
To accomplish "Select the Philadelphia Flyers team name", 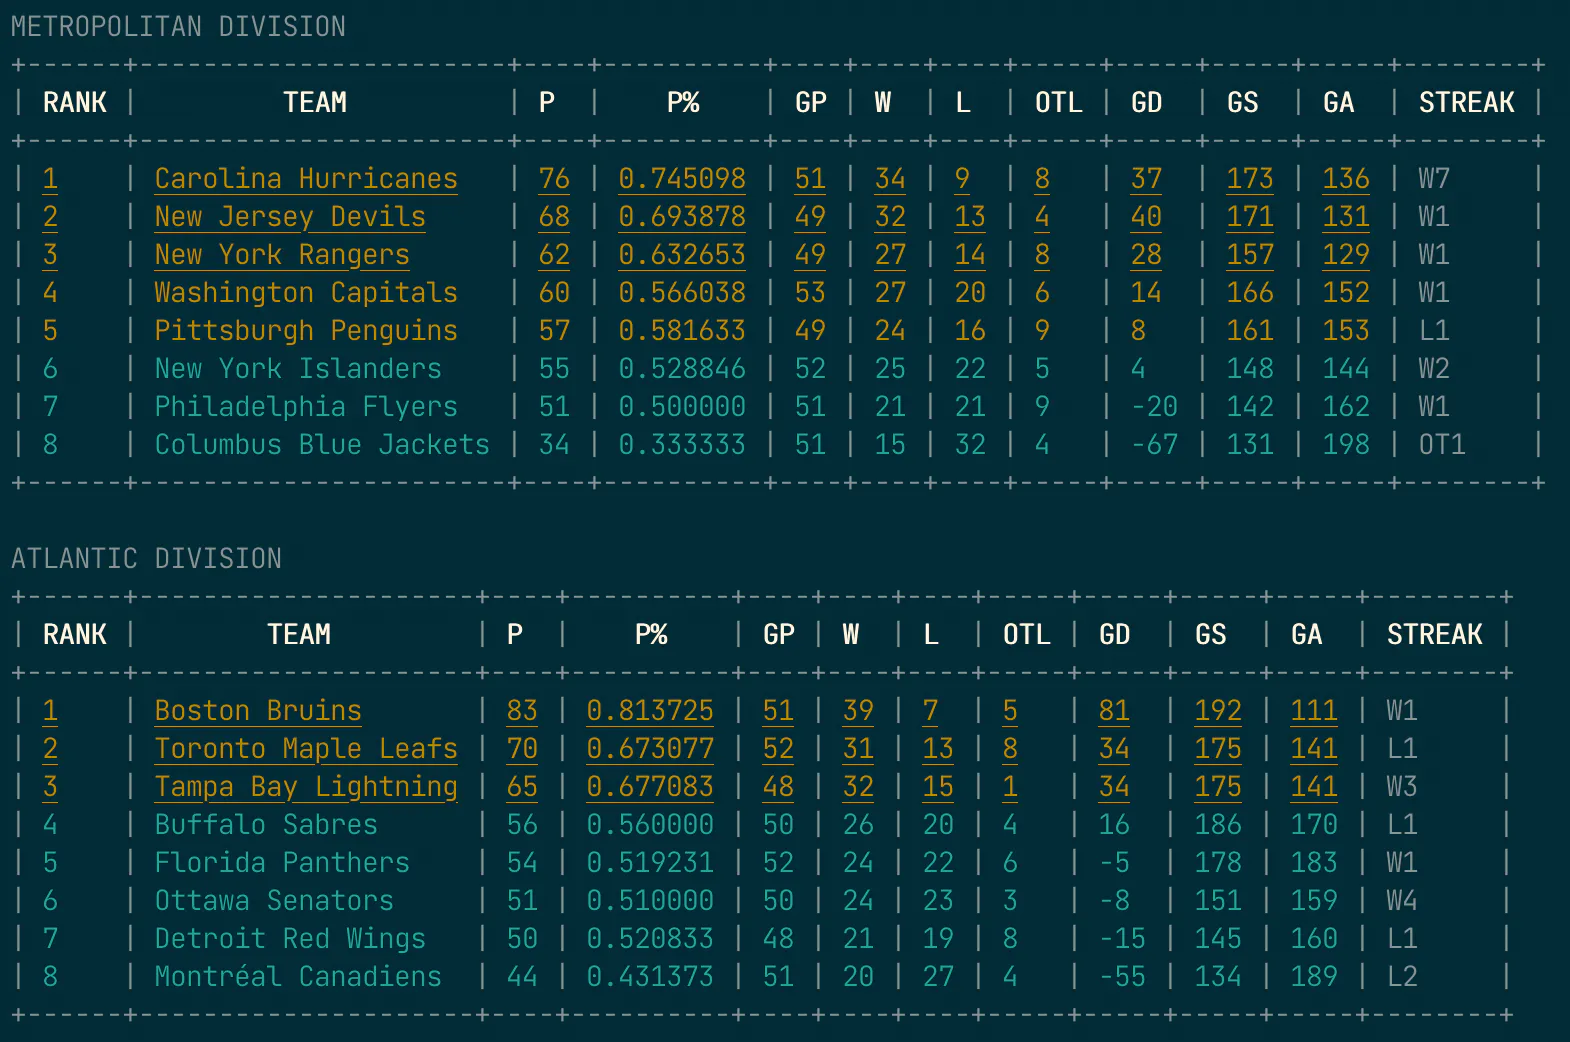I will click(305, 407).
